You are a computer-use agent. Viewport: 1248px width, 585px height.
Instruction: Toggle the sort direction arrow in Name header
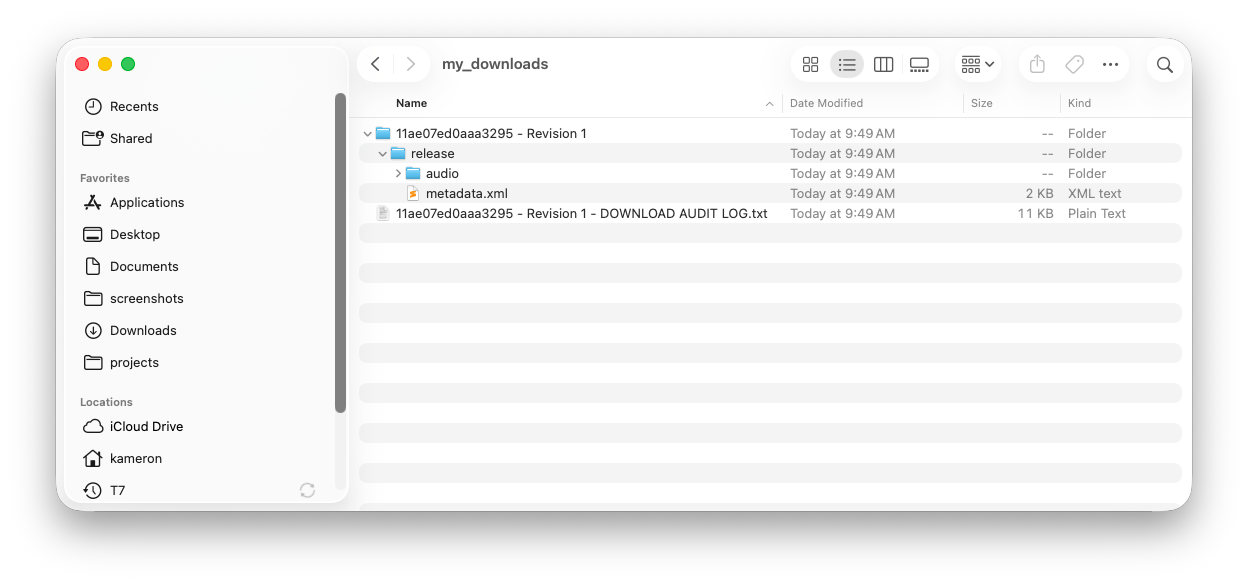pos(770,103)
